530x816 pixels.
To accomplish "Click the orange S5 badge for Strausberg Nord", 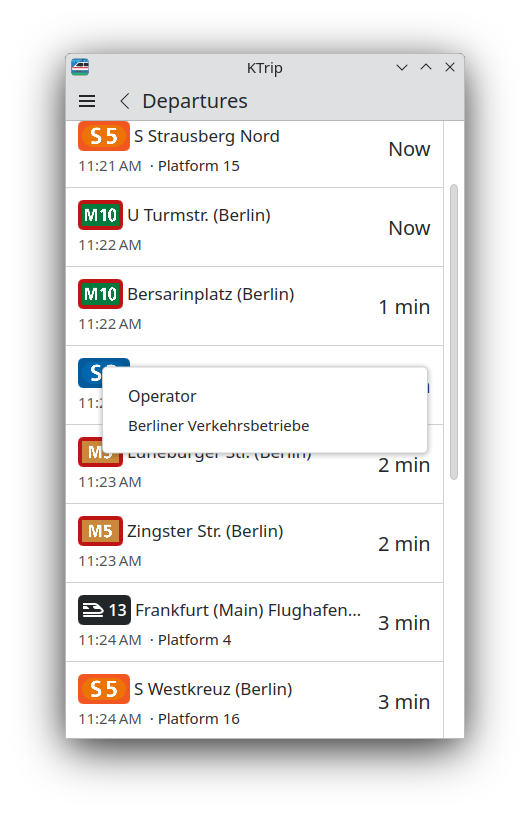I will pyautogui.click(x=104, y=136).
